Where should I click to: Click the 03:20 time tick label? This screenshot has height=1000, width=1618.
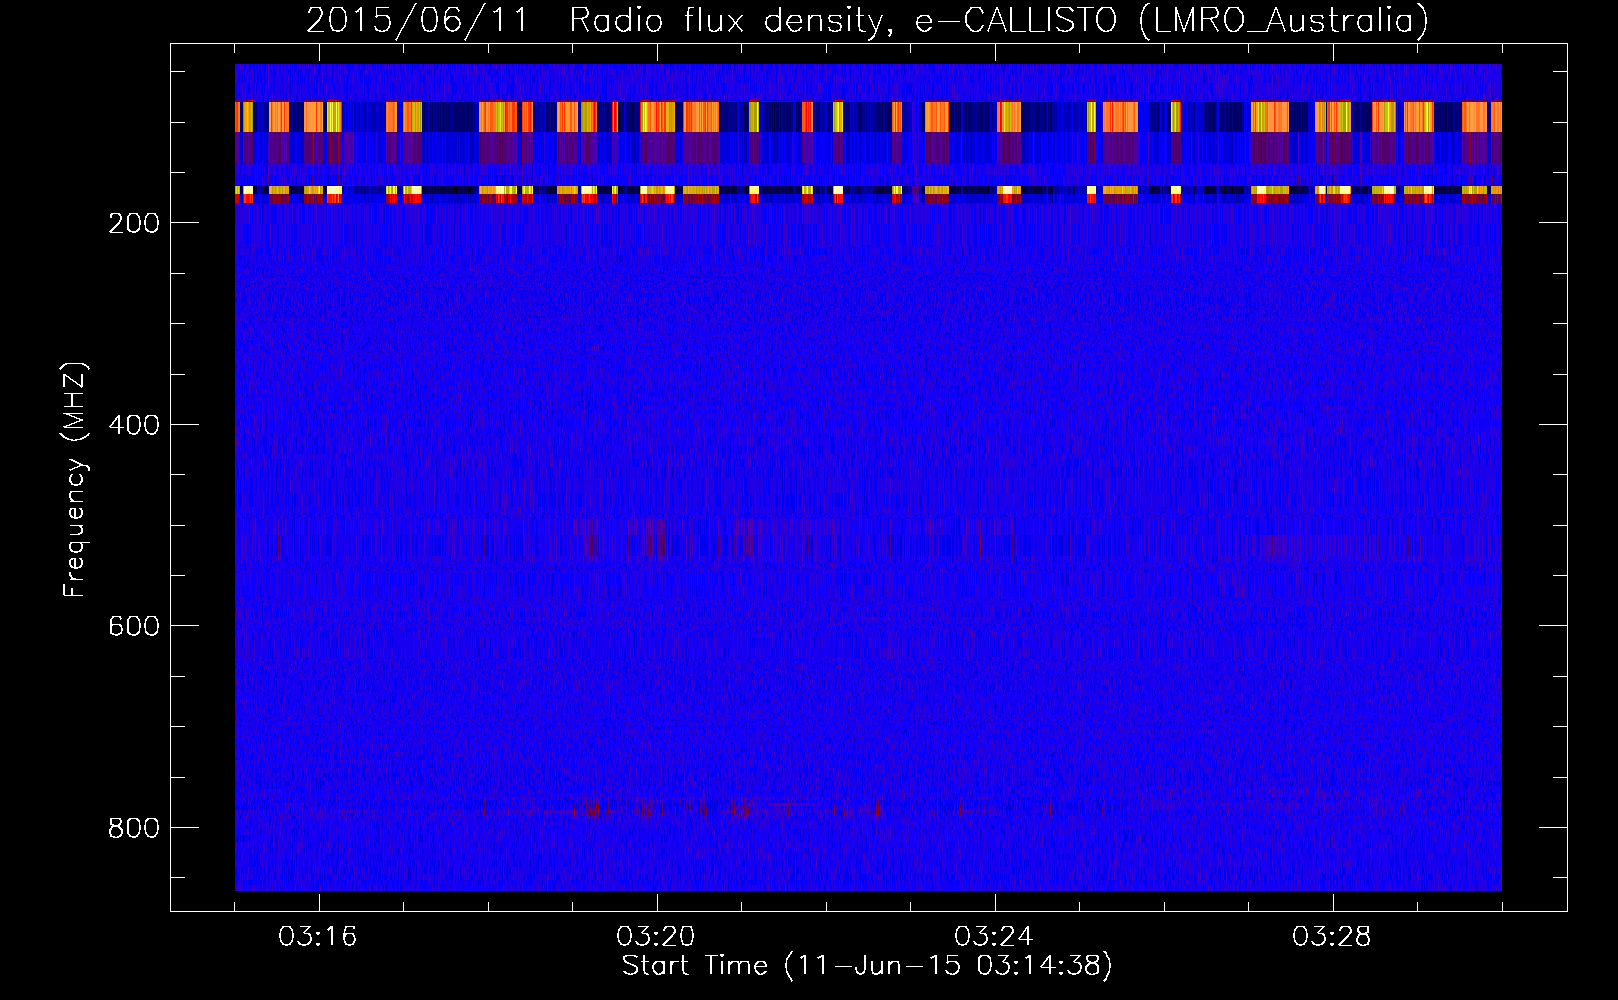pos(656,937)
